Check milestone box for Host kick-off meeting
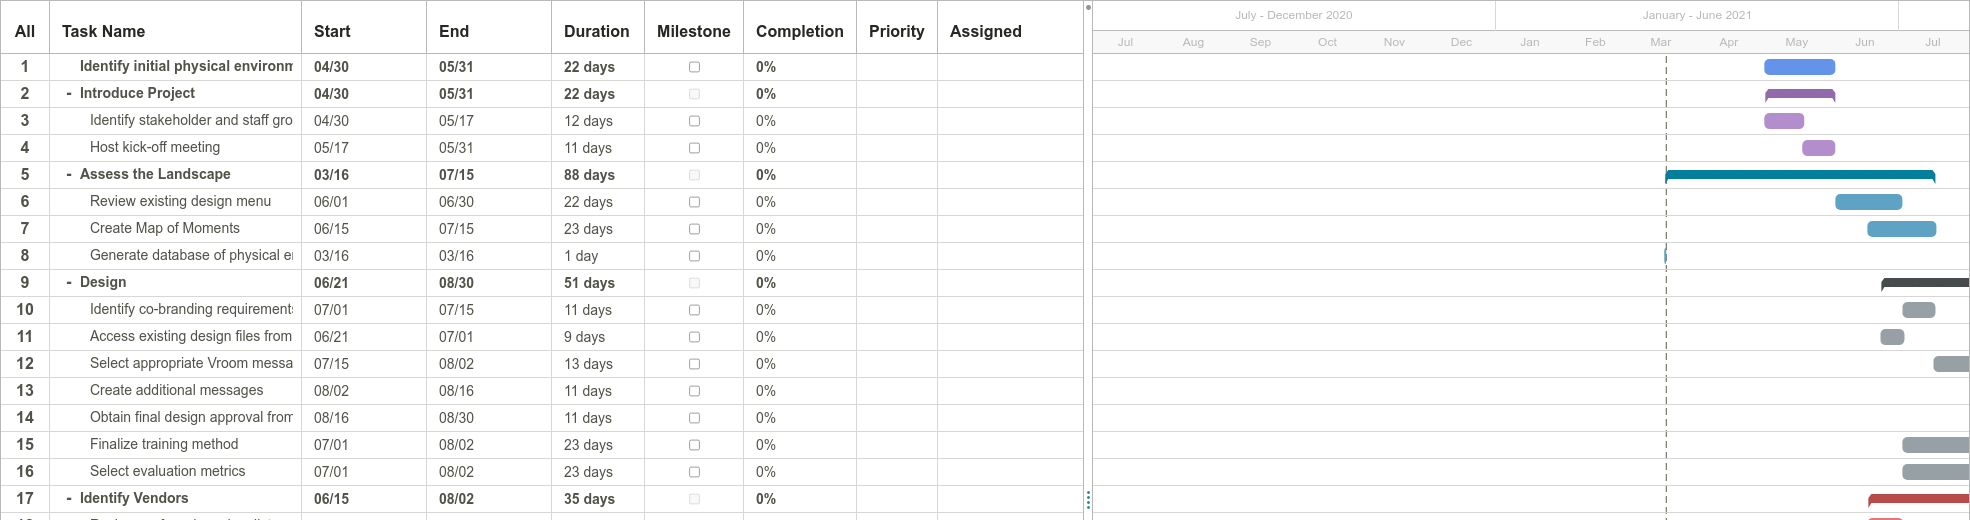 click(x=694, y=148)
